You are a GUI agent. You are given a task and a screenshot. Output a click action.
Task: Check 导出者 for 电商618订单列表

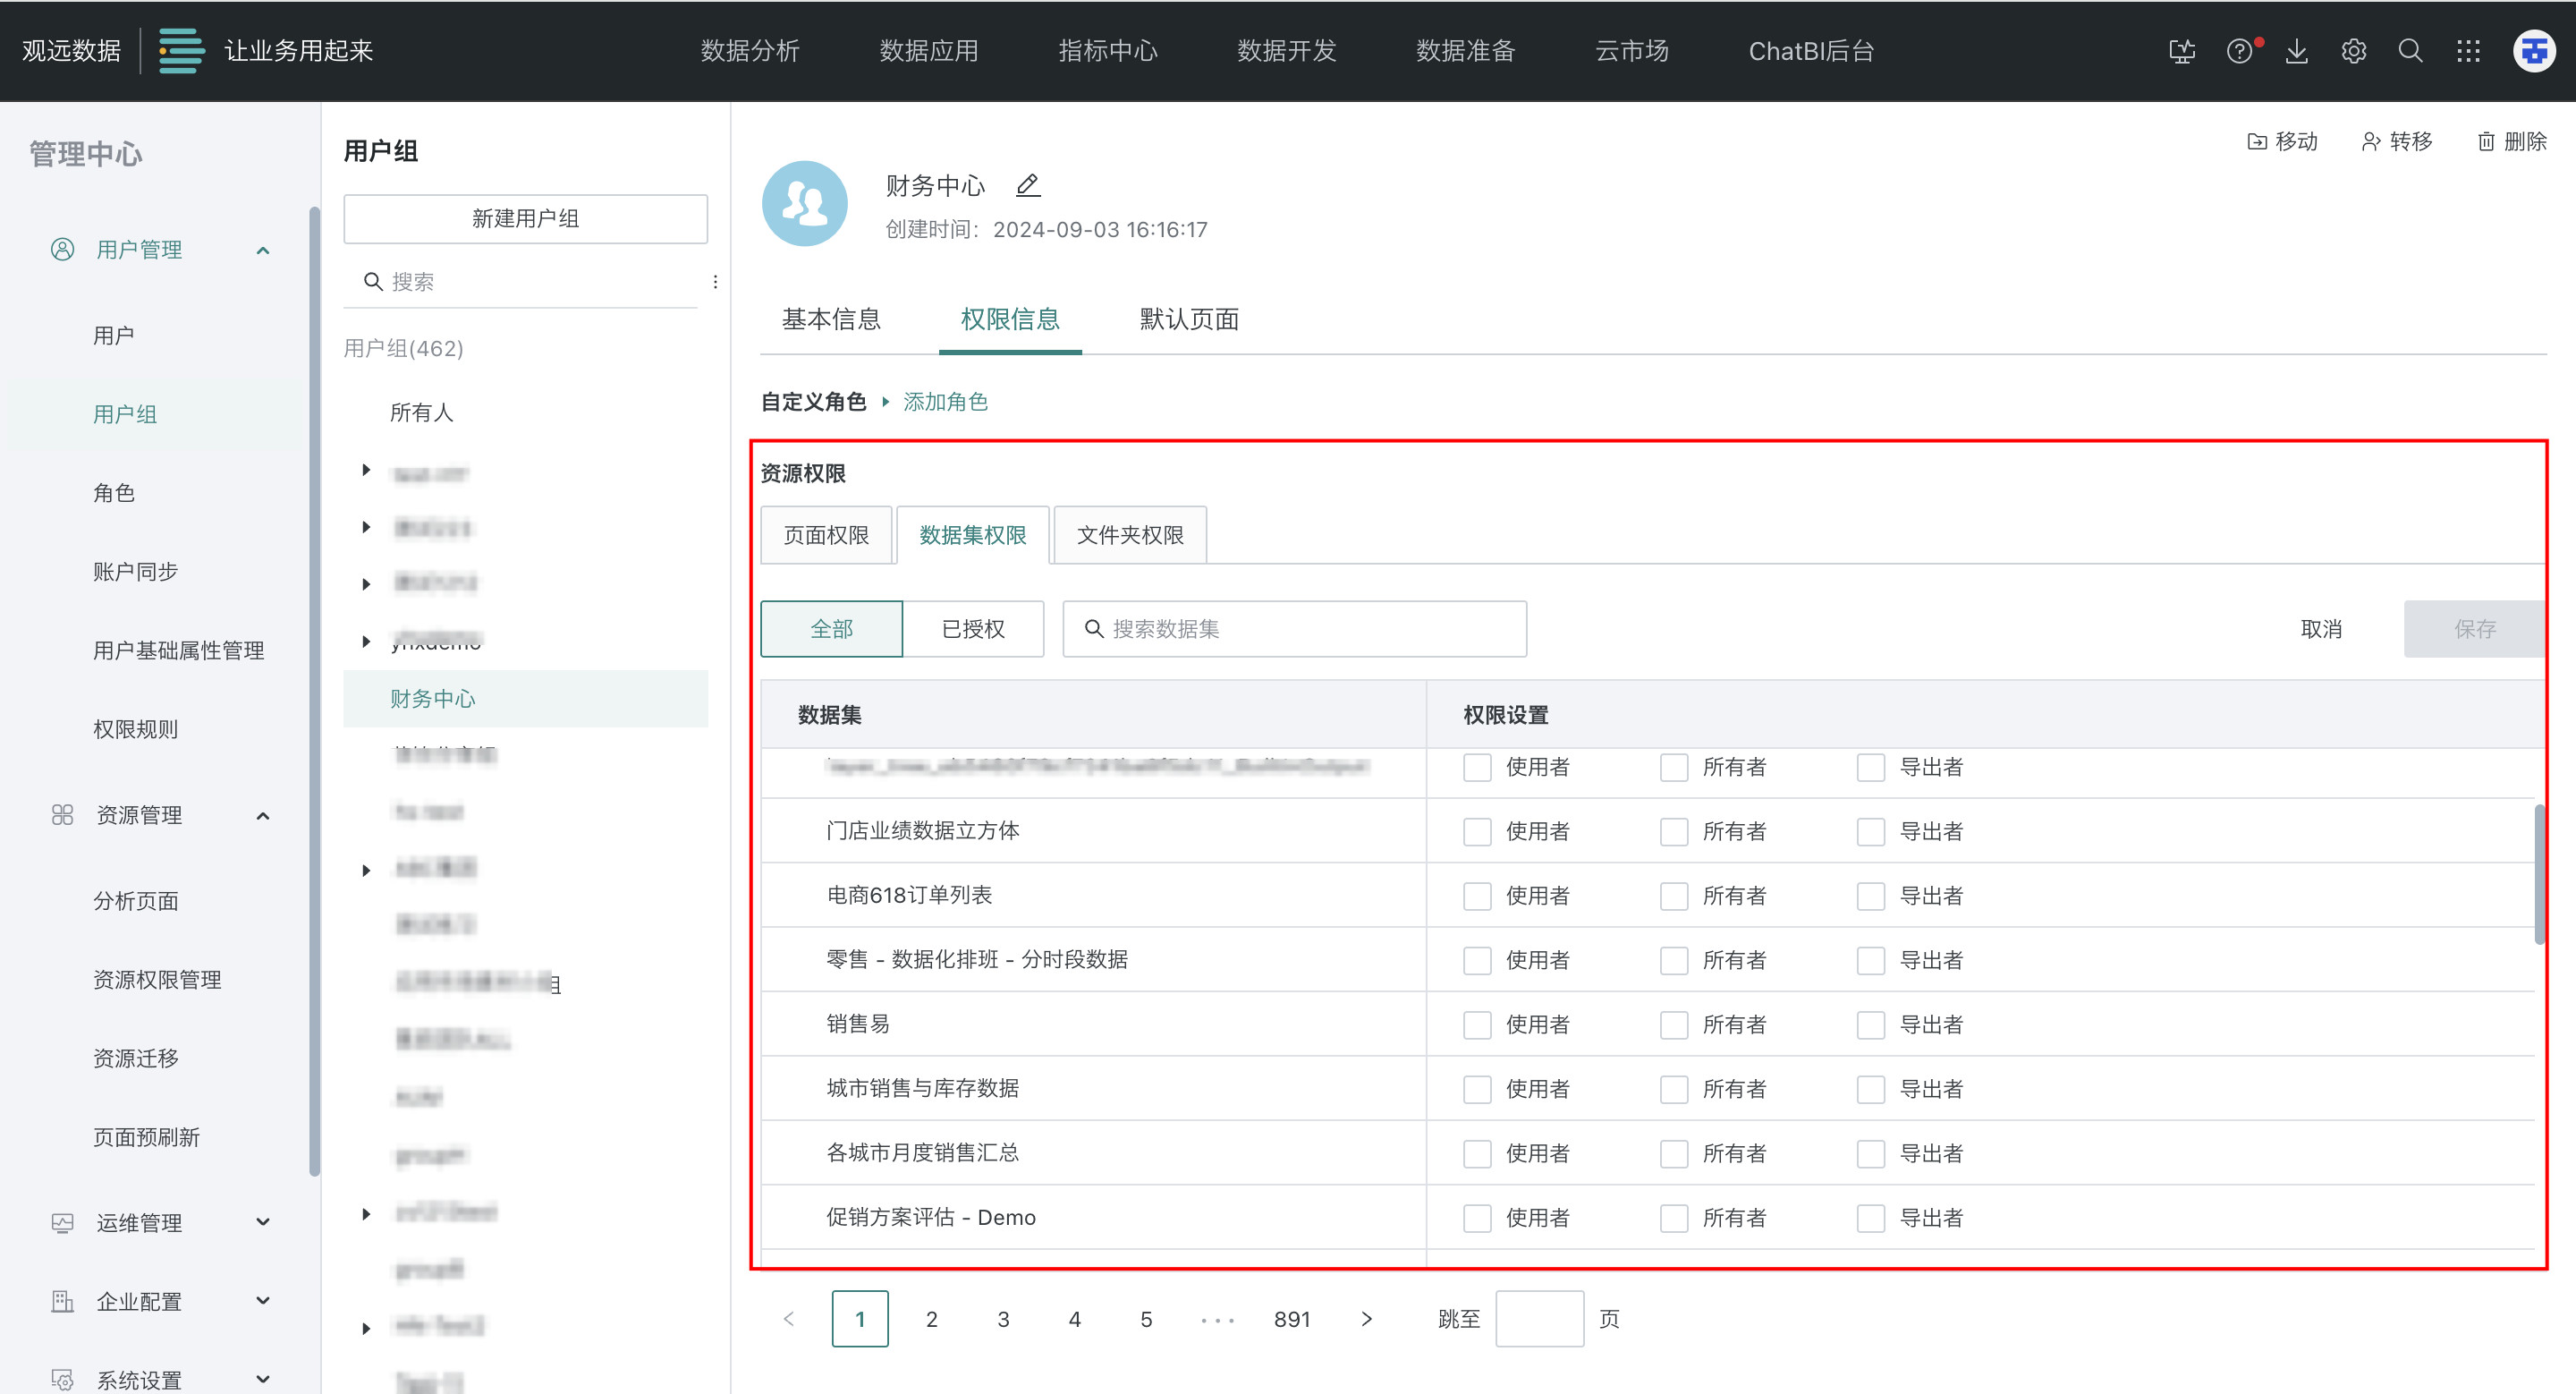pyautogui.click(x=1870, y=896)
